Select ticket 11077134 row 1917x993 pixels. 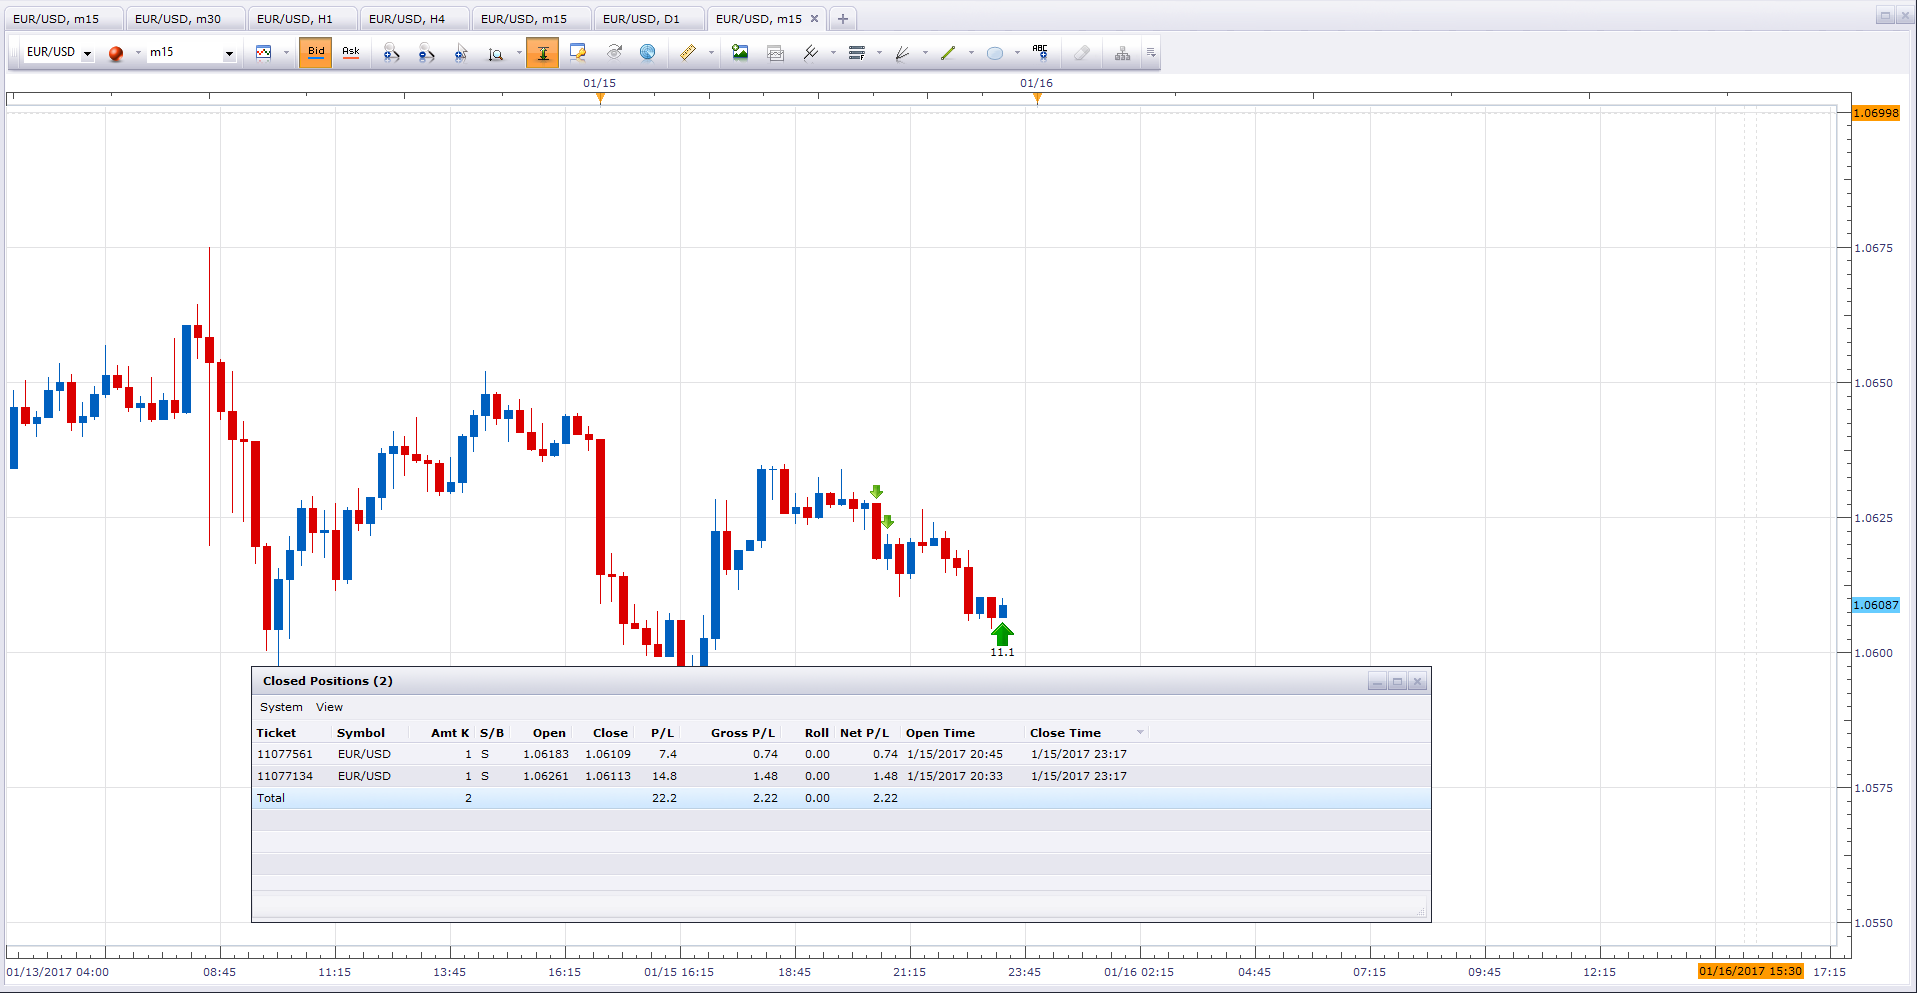(x=840, y=776)
